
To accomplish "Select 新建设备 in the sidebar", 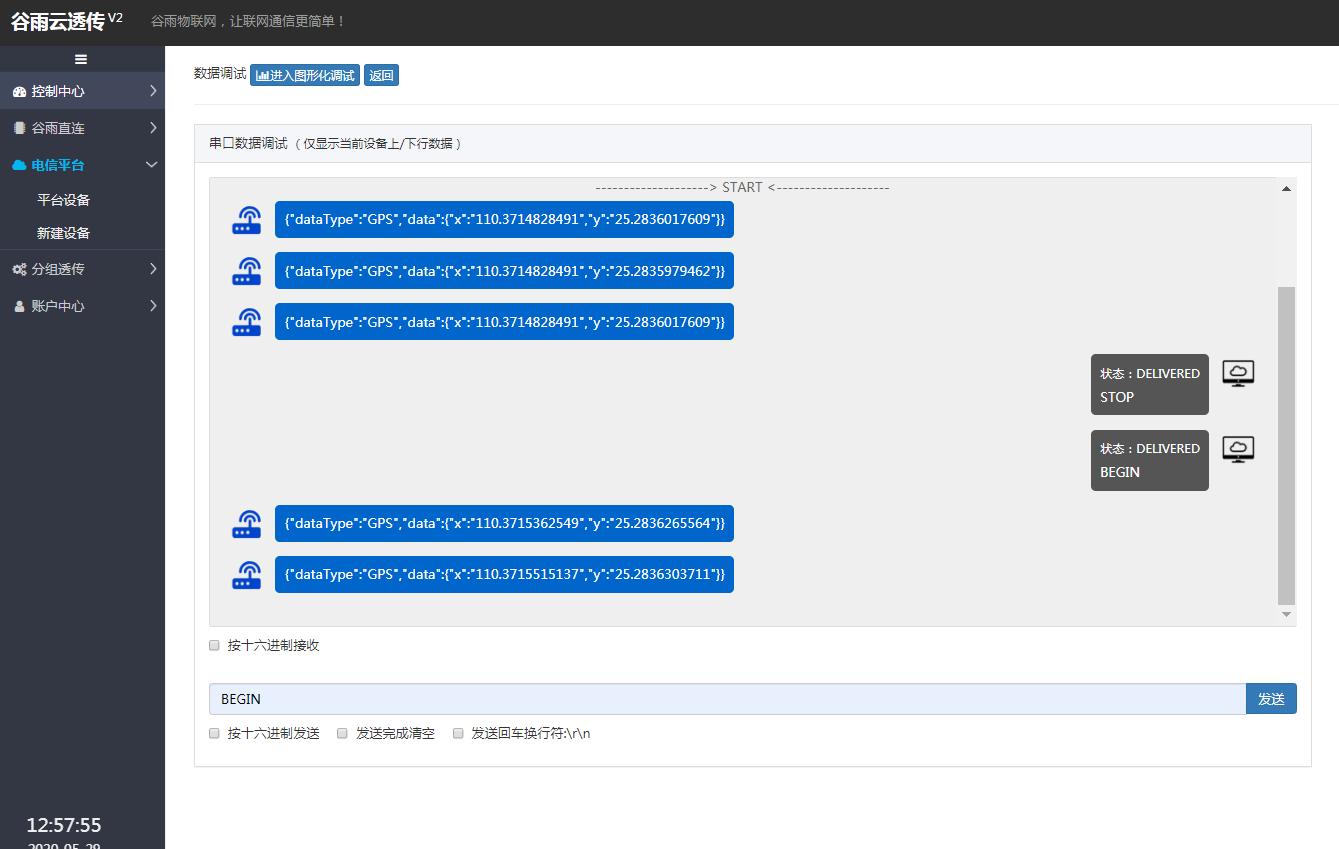I will pyautogui.click(x=63, y=232).
